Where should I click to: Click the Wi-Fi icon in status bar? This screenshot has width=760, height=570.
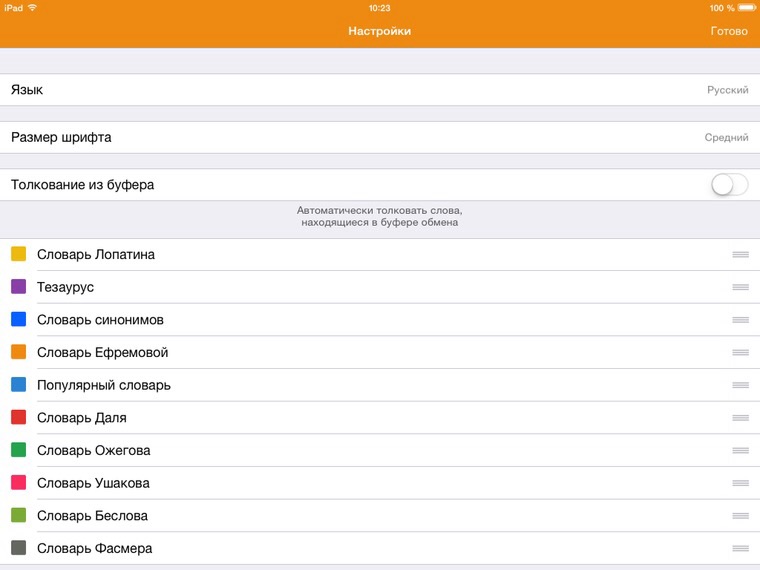[32, 8]
